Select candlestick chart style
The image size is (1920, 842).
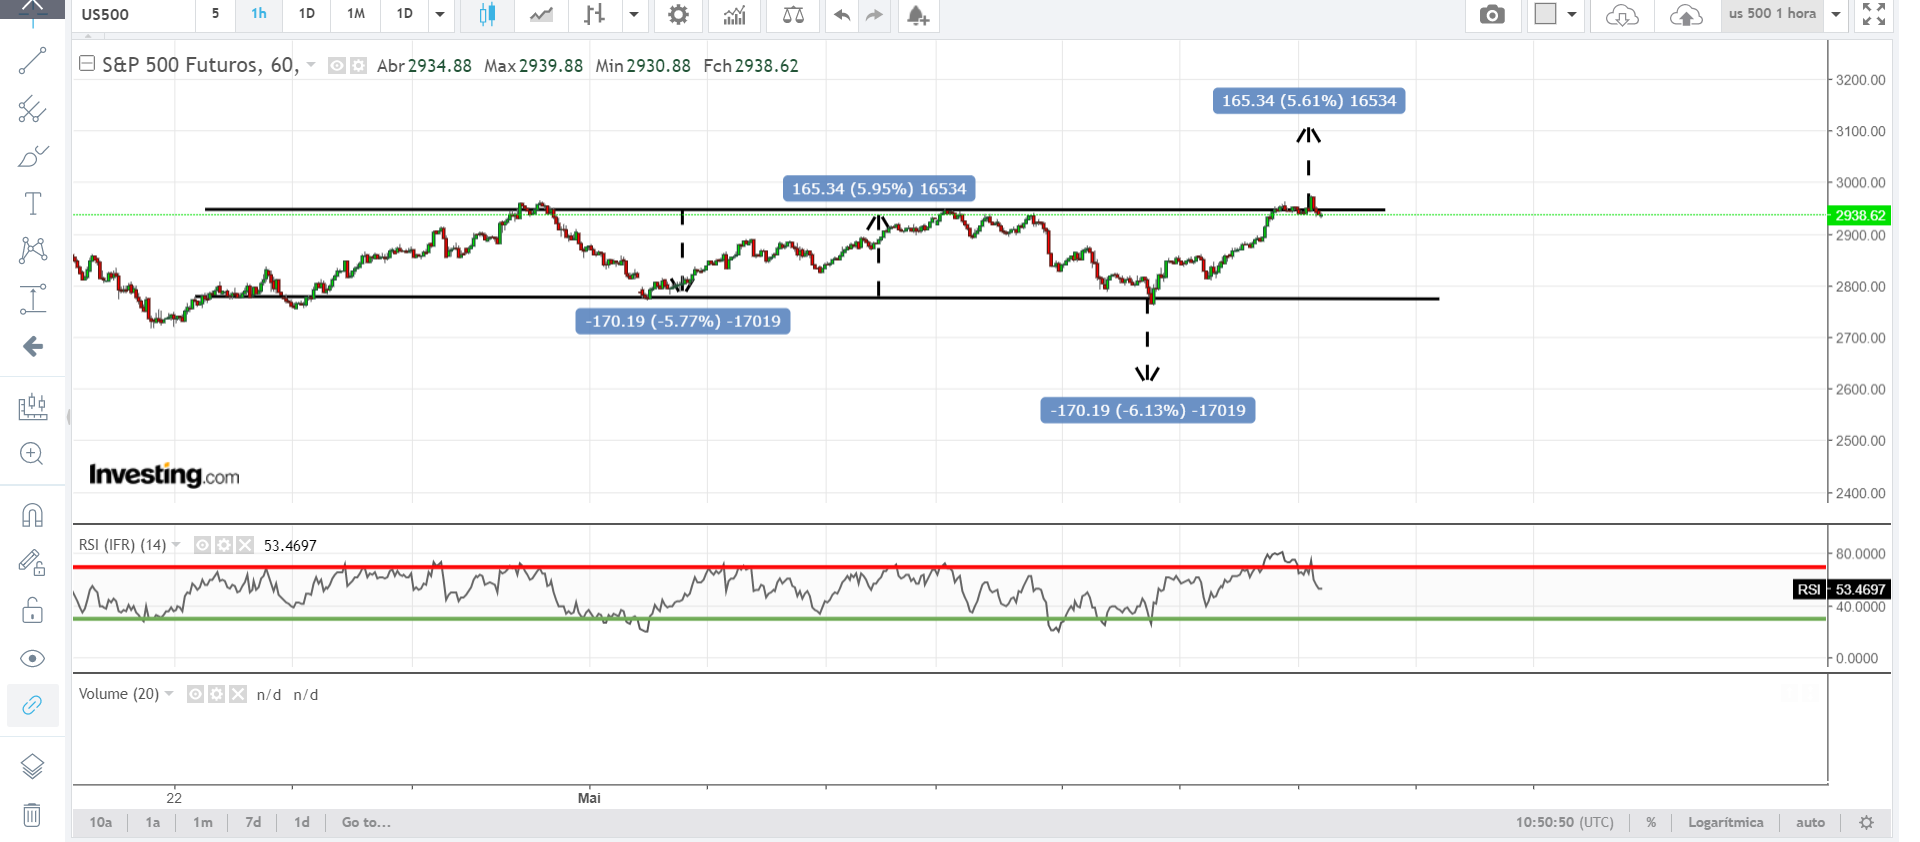click(x=487, y=15)
